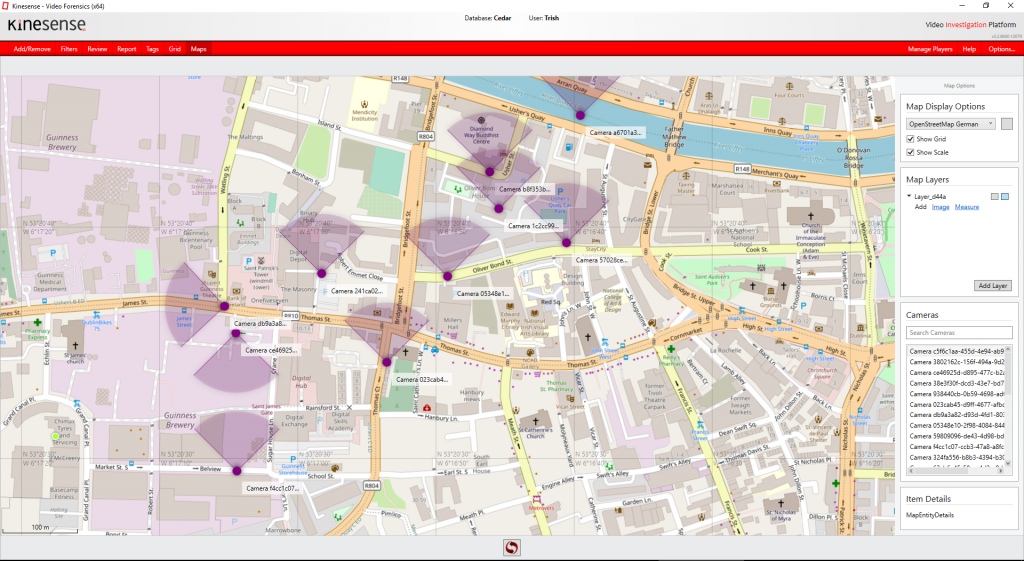This screenshot has height=561, width=1024.
Task: Open Manage Players in the red toolbar
Action: [930, 49]
